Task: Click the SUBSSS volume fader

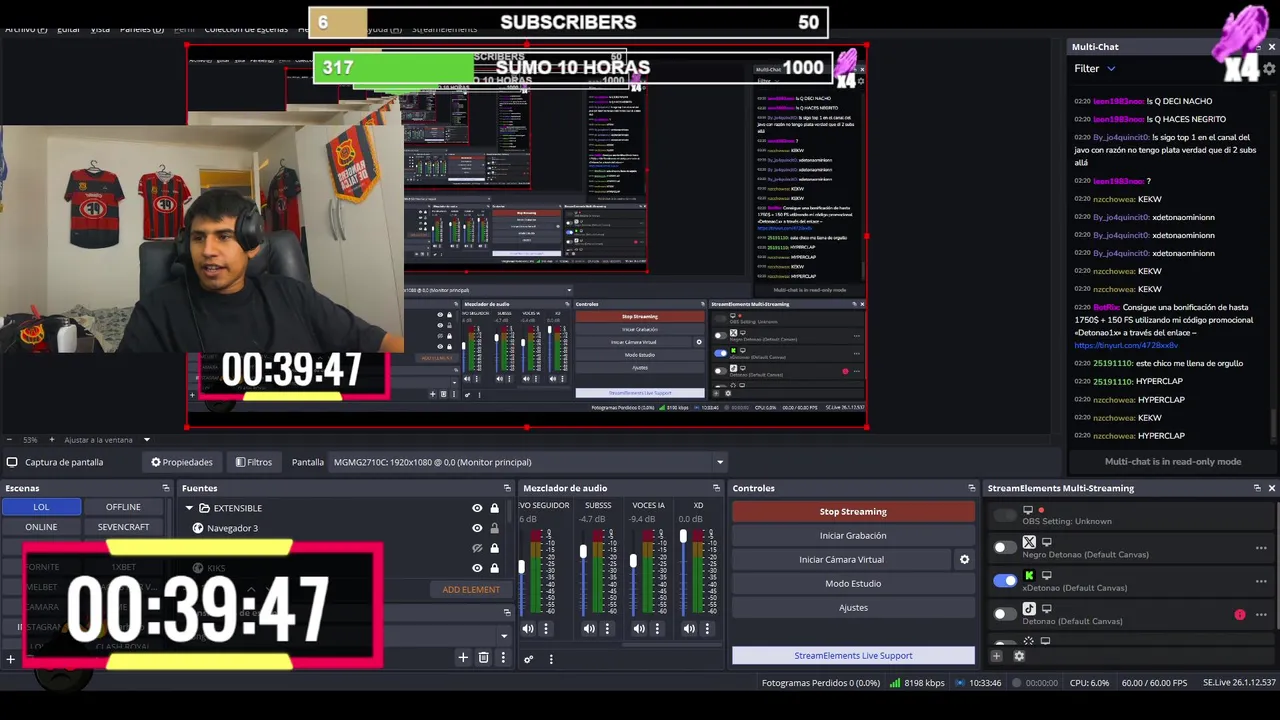Action: pyautogui.click(x=583, y=552)
